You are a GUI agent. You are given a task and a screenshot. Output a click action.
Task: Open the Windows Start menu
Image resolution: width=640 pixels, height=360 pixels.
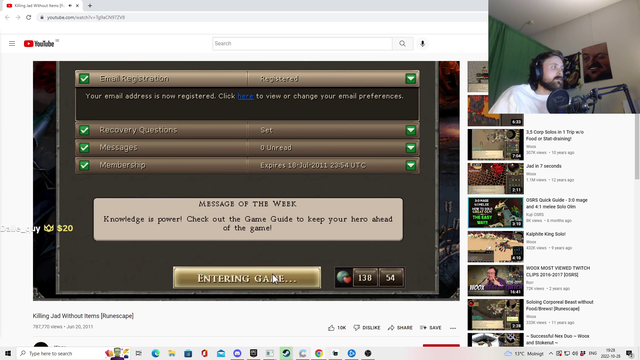pos(8,353)
